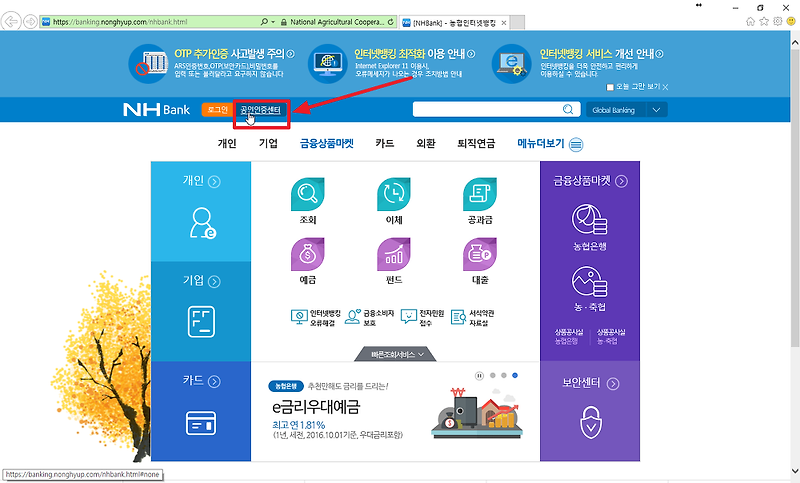Open the 조회 (inquiry) icon
Screen dimensions: 800x483
point(308,194)
